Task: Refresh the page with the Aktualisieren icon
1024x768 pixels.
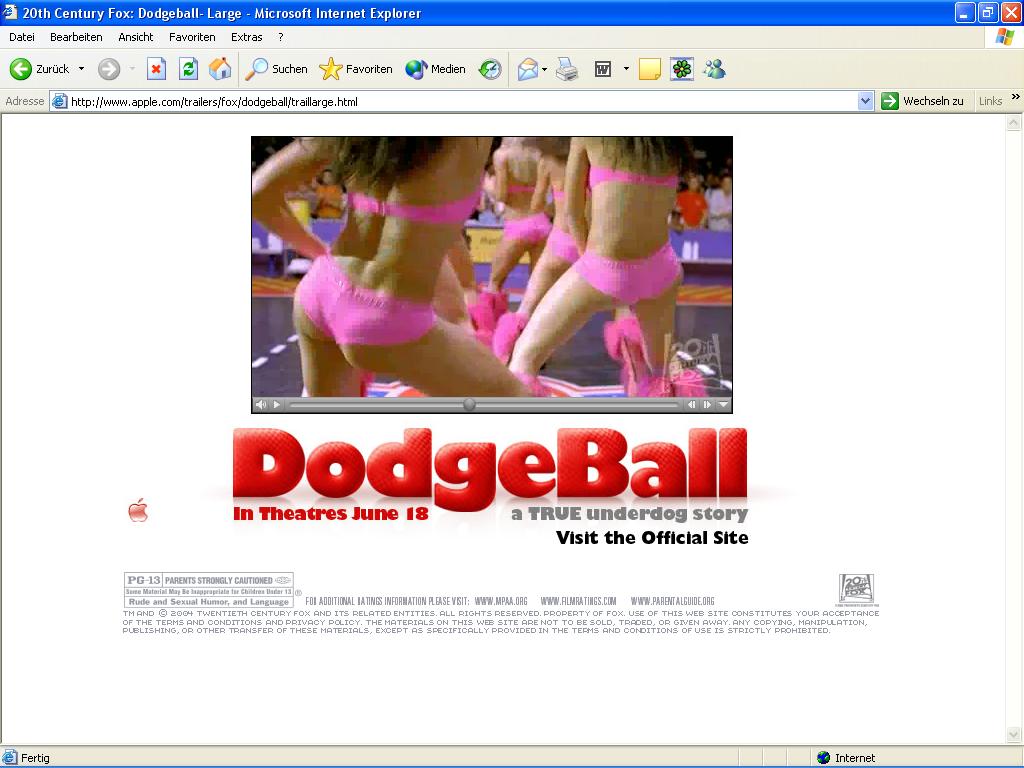Action: point(188,69)
